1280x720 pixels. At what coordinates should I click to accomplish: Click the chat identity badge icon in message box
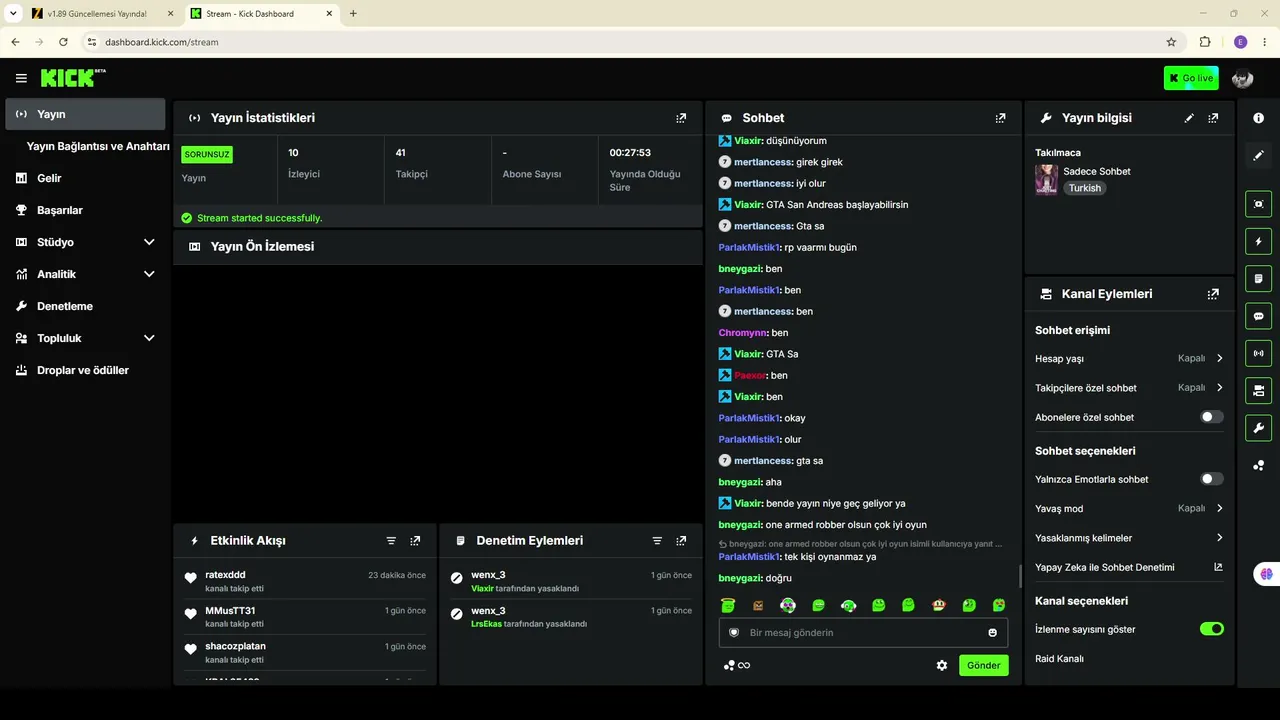tap(734, 633)
